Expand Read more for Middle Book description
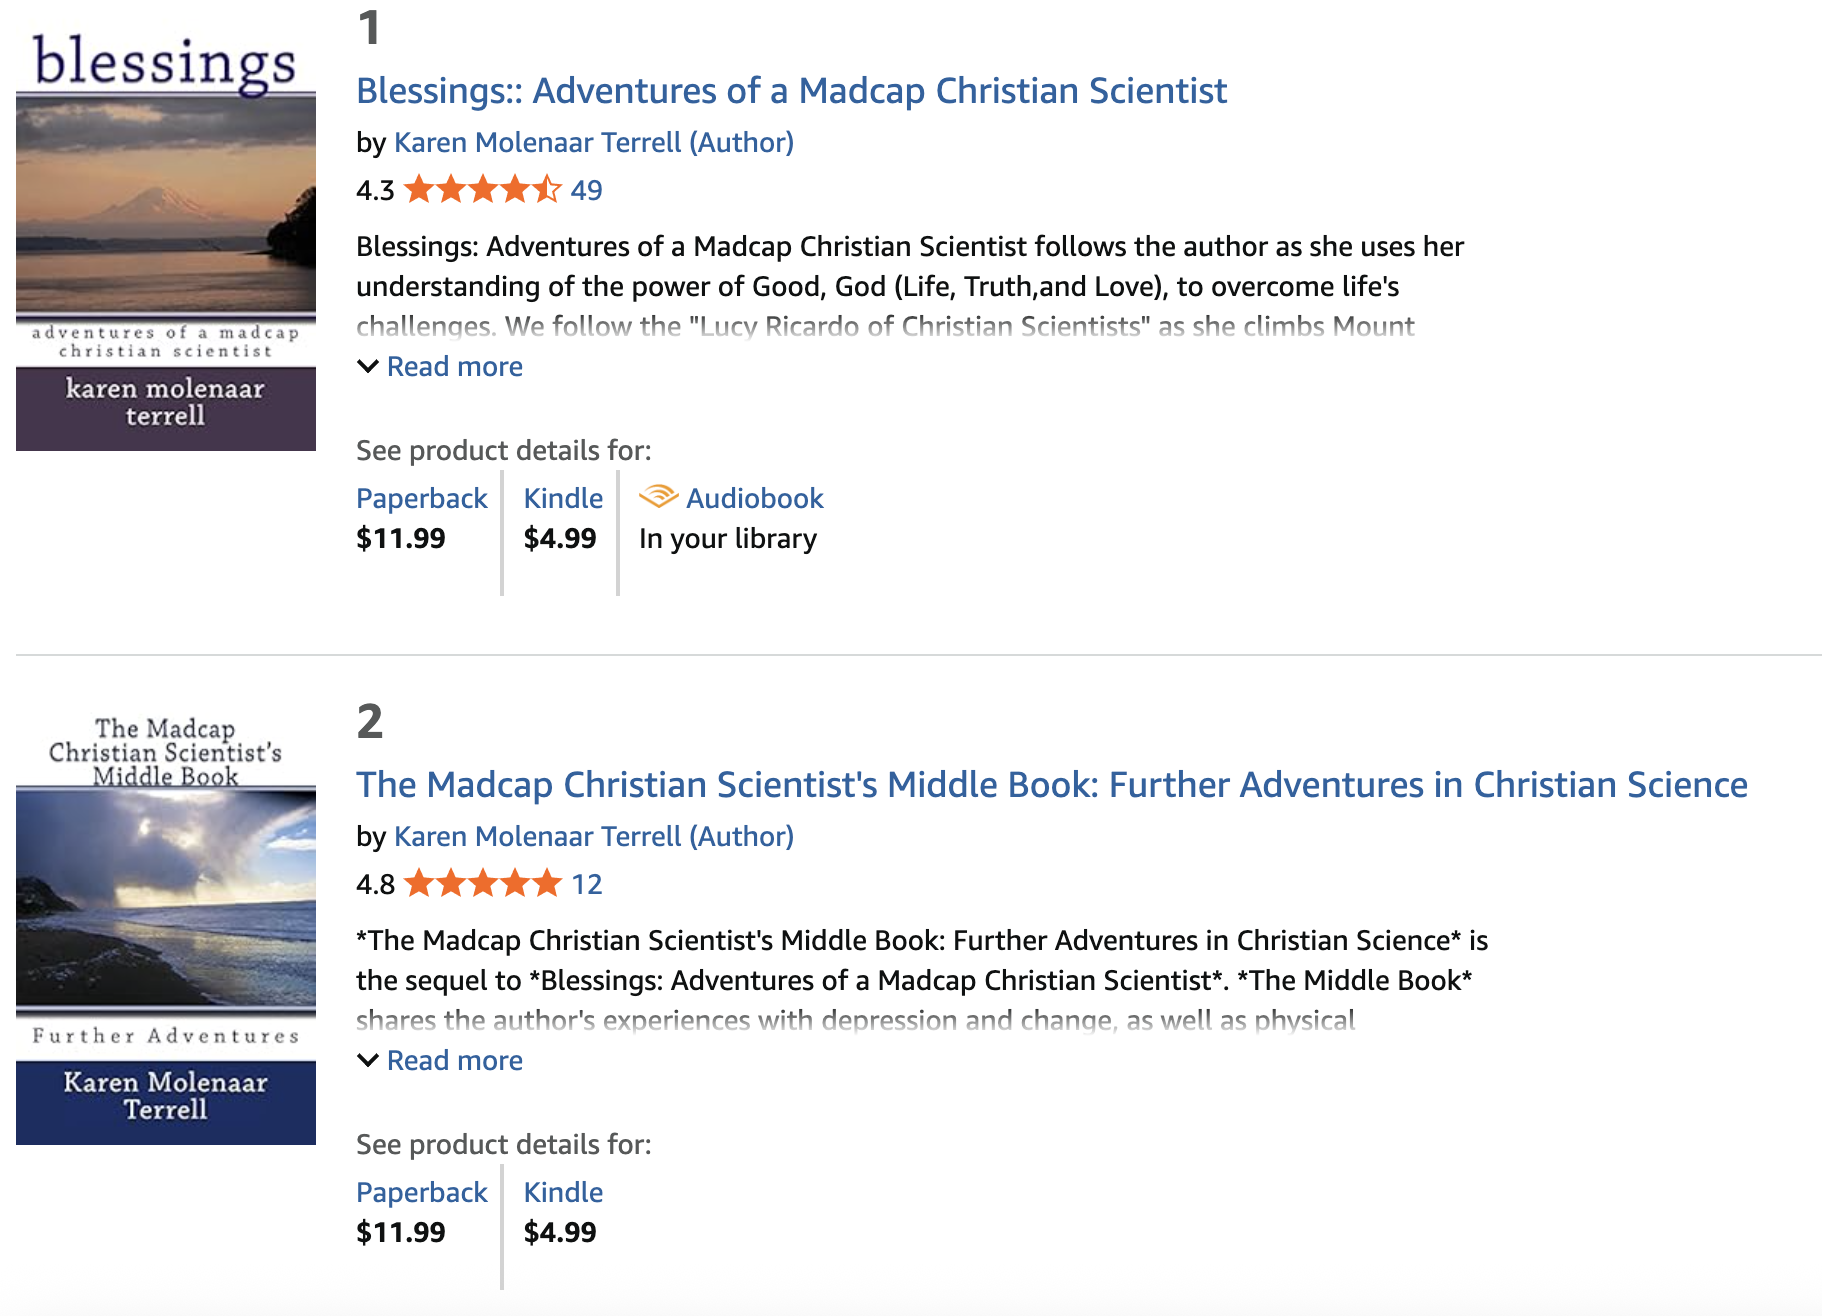 click(x=454, y=1060)
